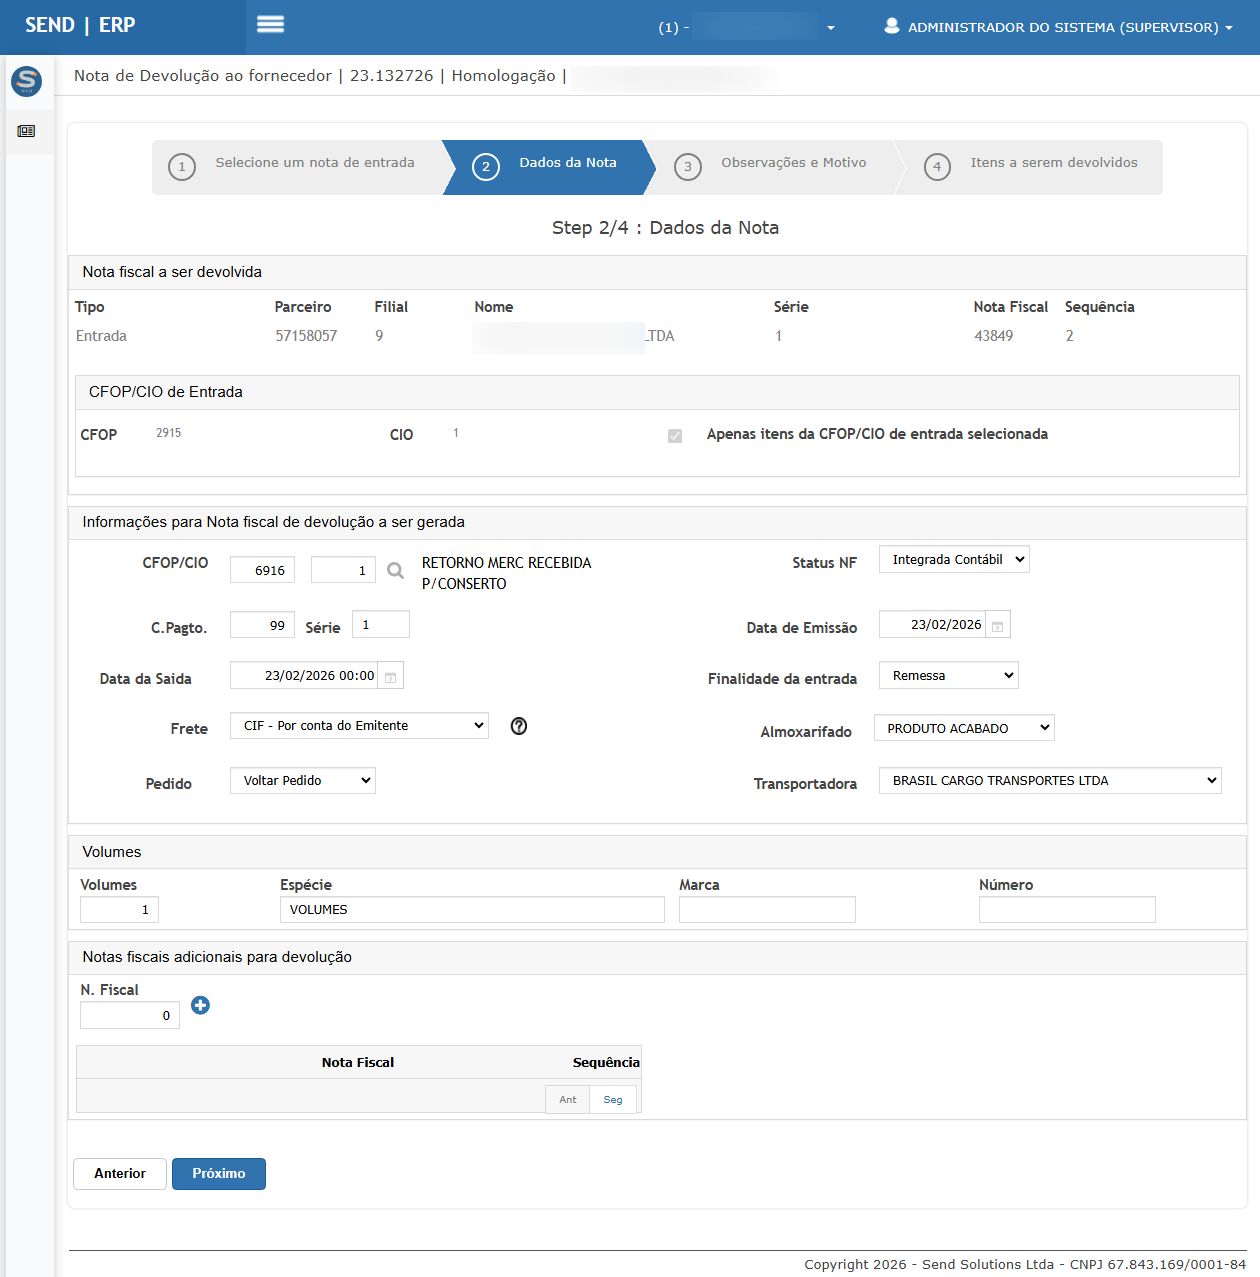Open the Administrador do Sistema user menu

click(x=1059, y=27)
